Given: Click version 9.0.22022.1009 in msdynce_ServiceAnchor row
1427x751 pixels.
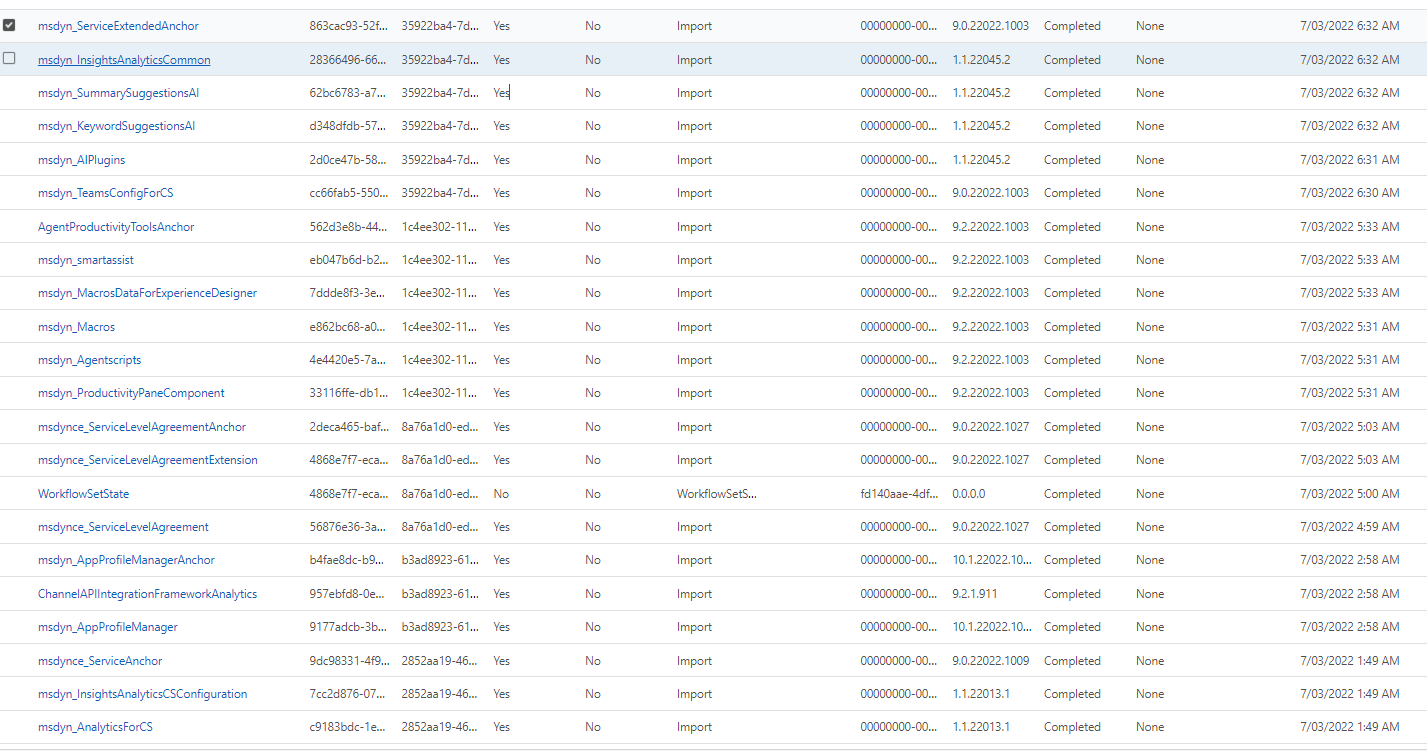Looking at the screenshot, I should tap(990, 661).
